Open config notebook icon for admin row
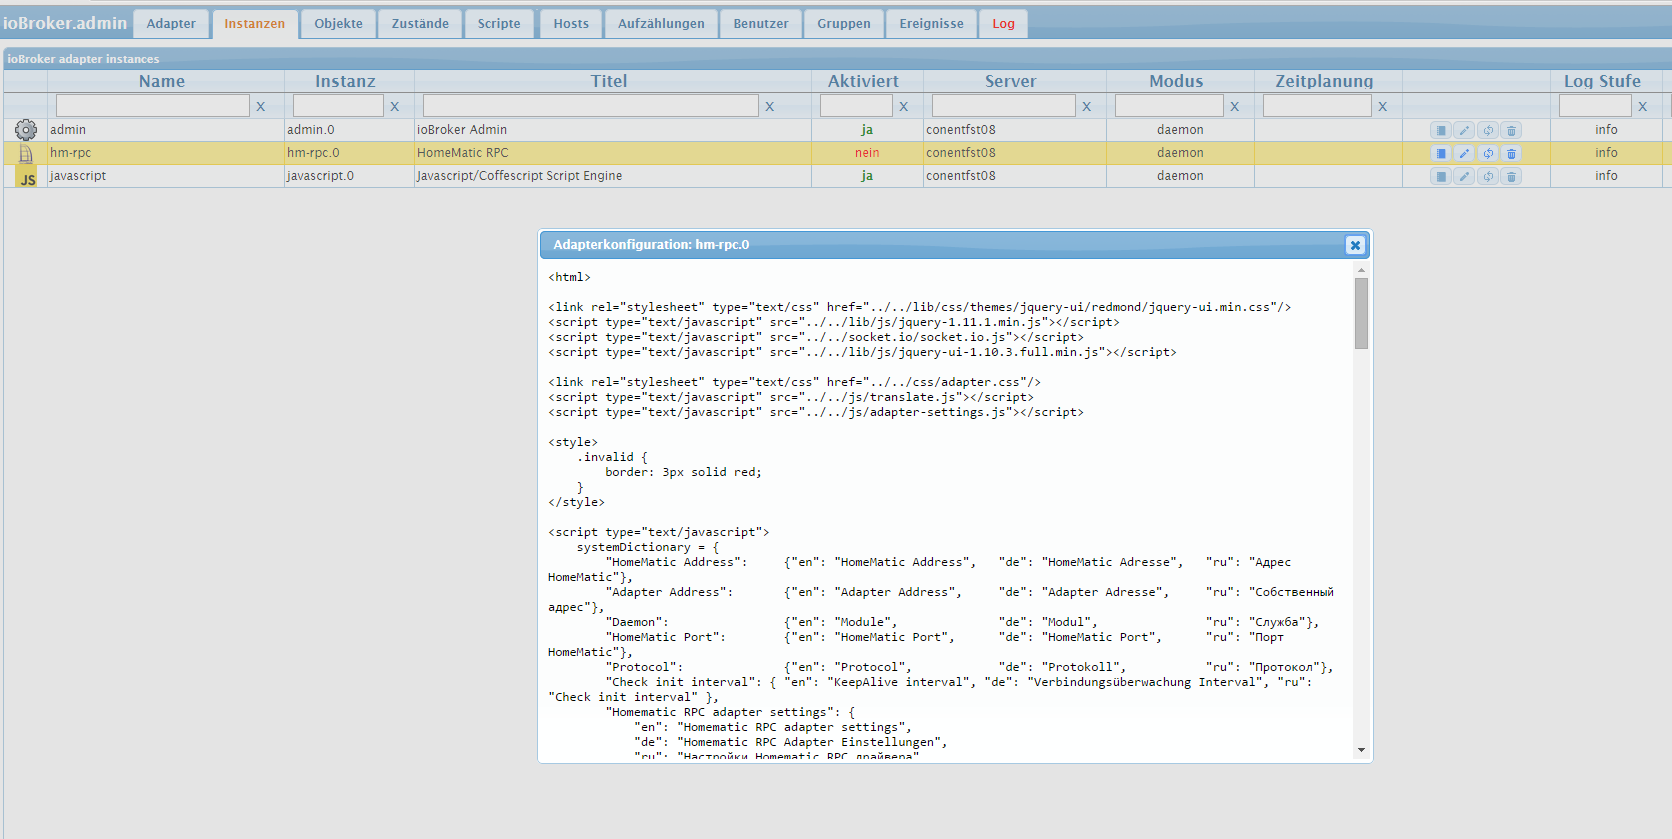Image resolution: width=1672 pixels, height=839 pixels. click(1440, 130)
